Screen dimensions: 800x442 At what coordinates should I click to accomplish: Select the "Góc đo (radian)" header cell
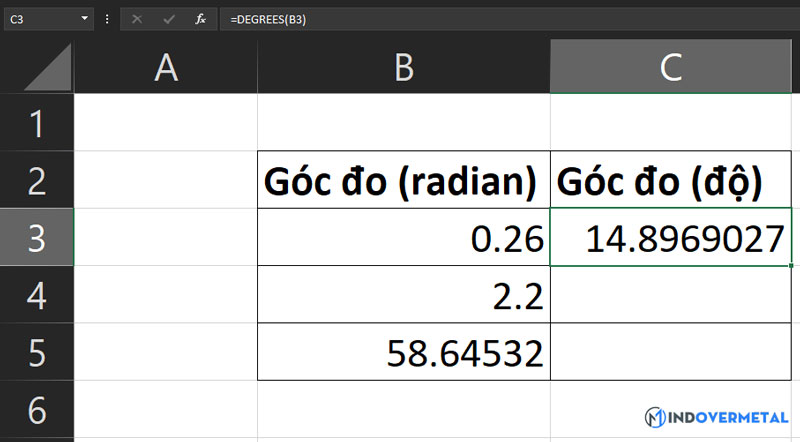[x=404, y=181]
